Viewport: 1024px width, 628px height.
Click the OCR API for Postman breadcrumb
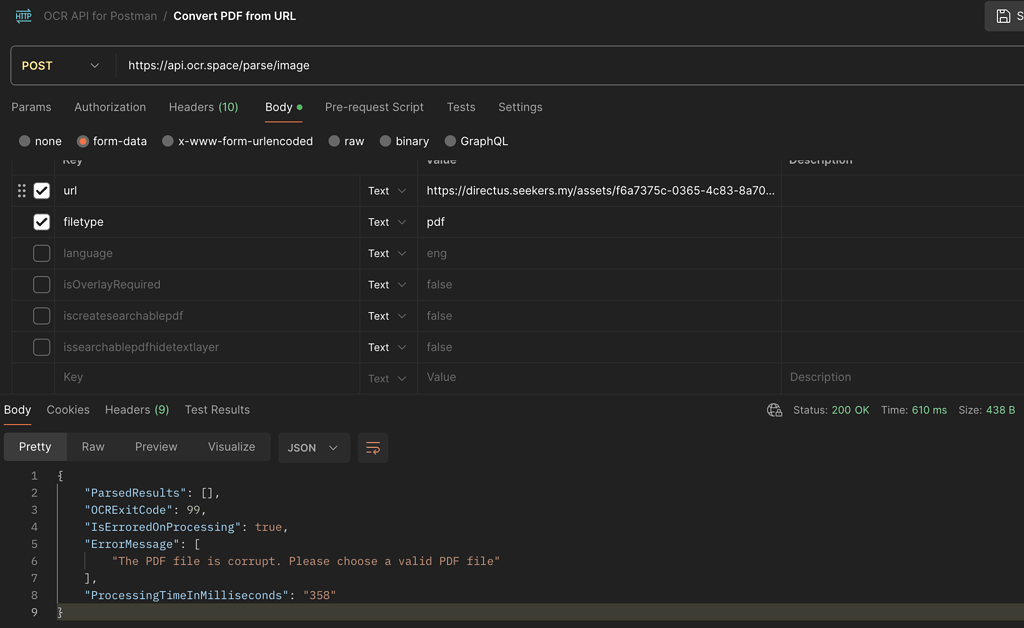pyautogui.click(x=99, y=16)
